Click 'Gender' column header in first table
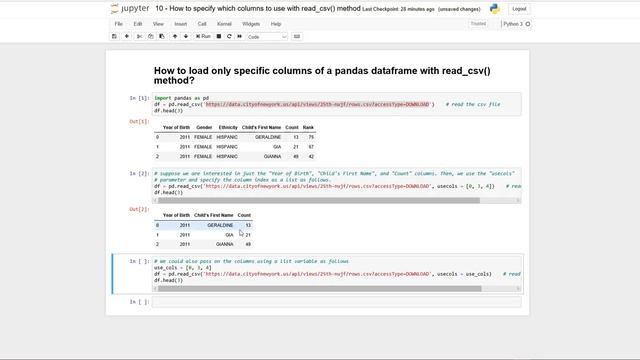Viewport: 640px width, 360px height. click(204, 127)
